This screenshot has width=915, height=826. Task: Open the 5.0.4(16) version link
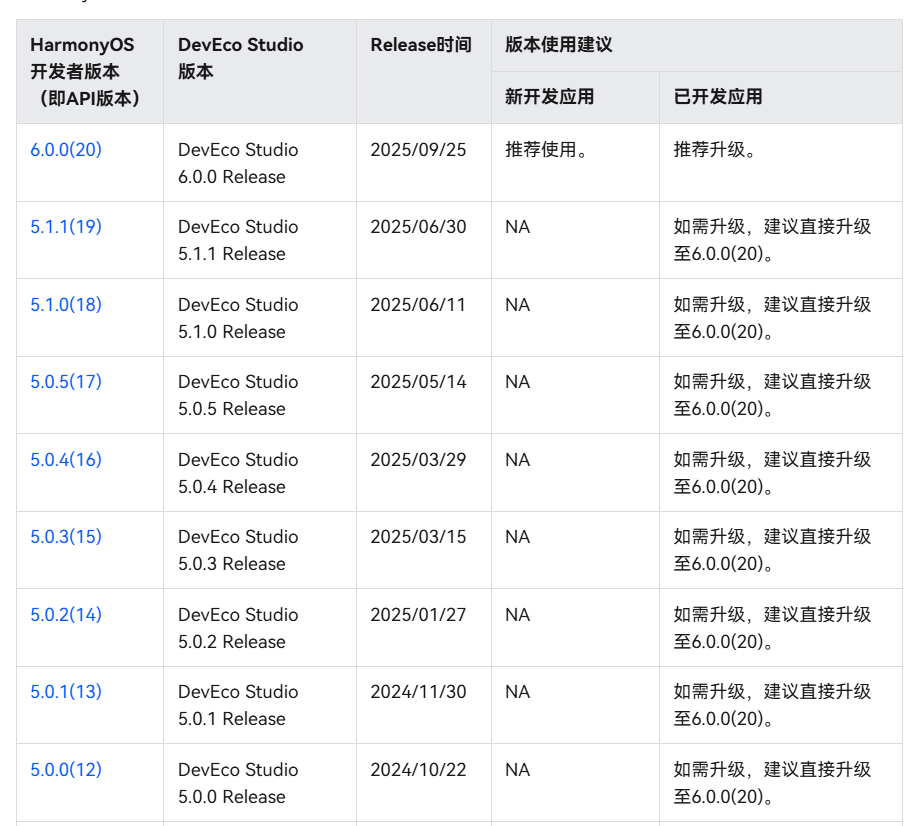66,459
